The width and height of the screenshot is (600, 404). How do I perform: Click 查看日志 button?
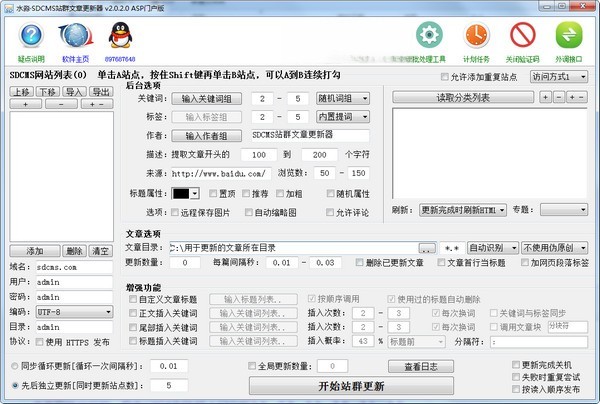point(421,367)
